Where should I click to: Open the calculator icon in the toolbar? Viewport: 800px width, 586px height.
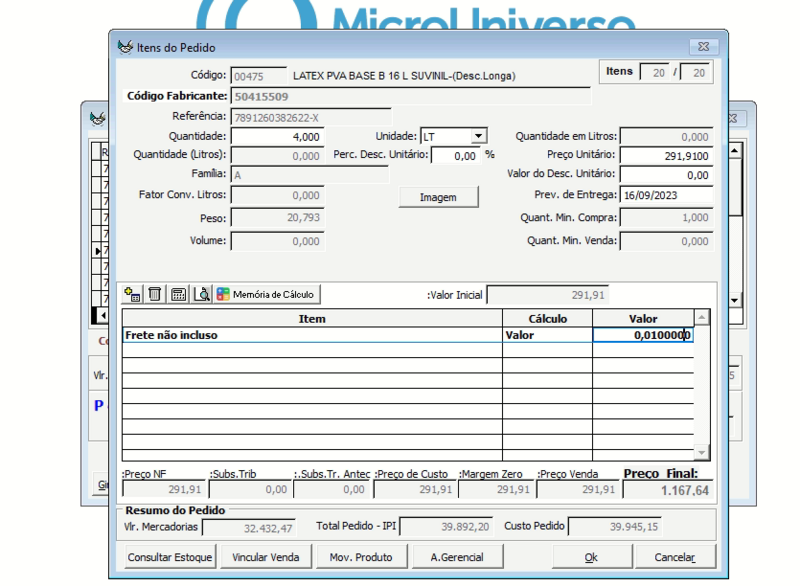tap(178, 294)
